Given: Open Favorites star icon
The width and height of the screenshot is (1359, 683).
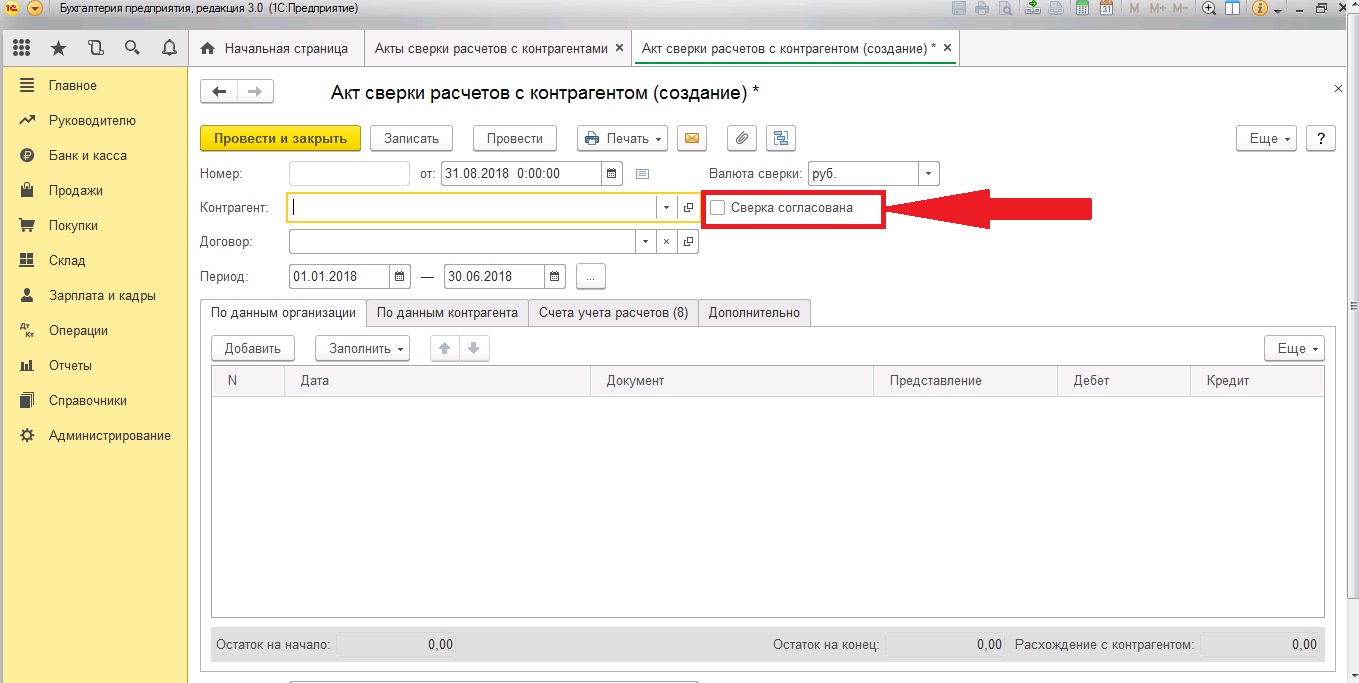Looking at the screenshot, I should click(x=59, y=48).
